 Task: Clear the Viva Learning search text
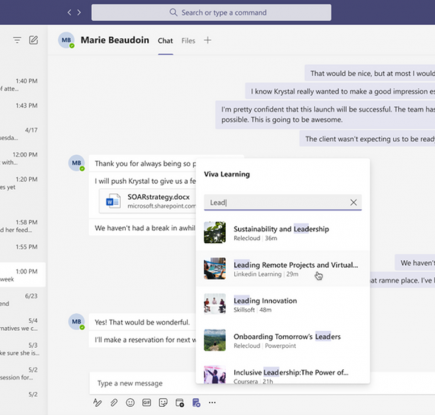[353, 202]
